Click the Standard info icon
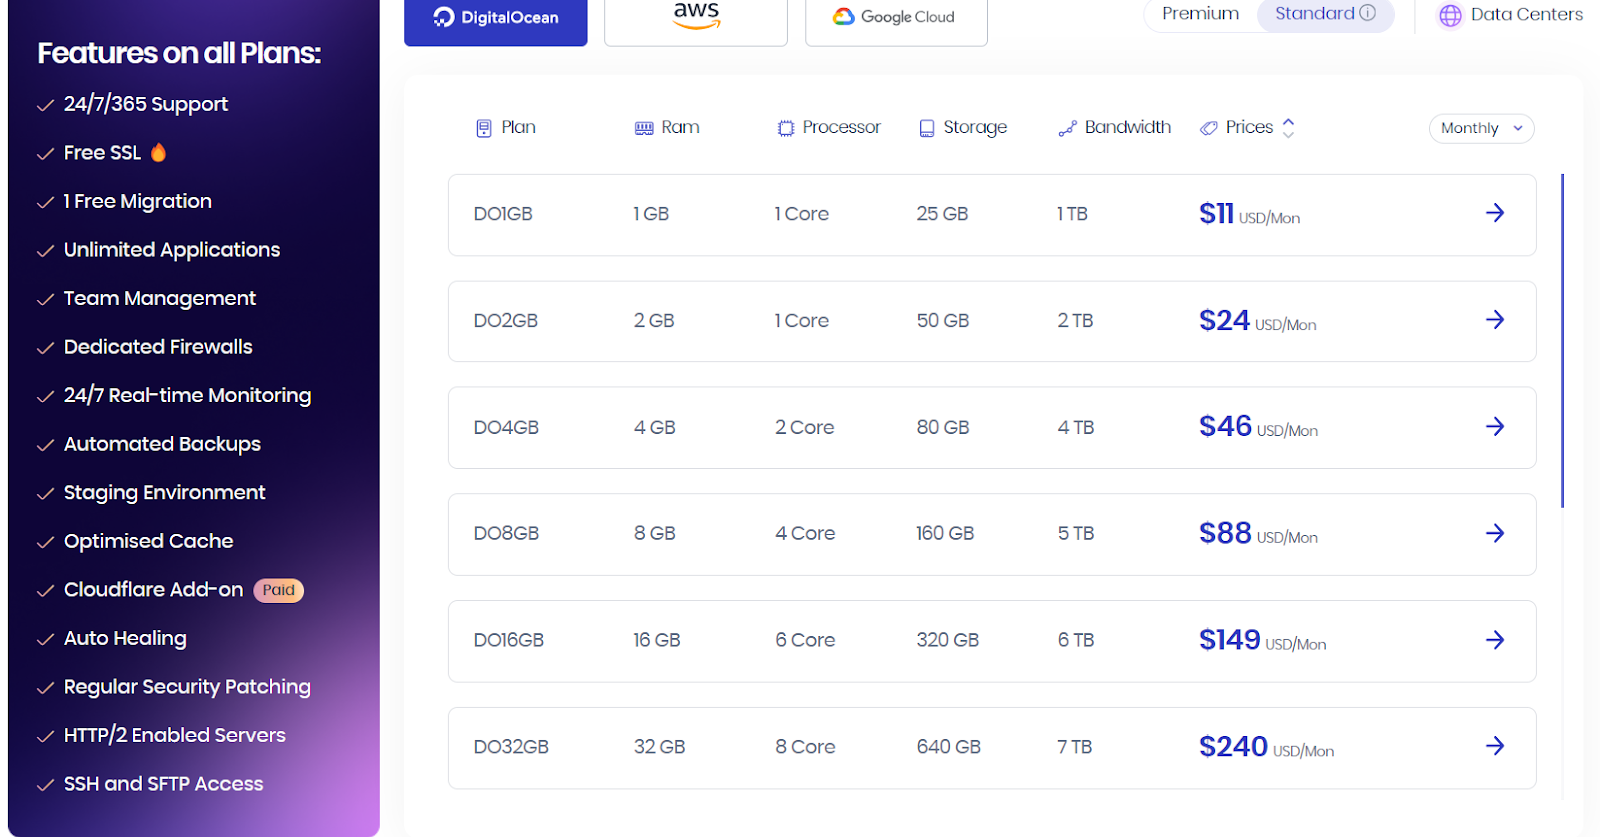Image resolution: width=1600 pixels, height=837 pixels. click(x=1367, y=13)
